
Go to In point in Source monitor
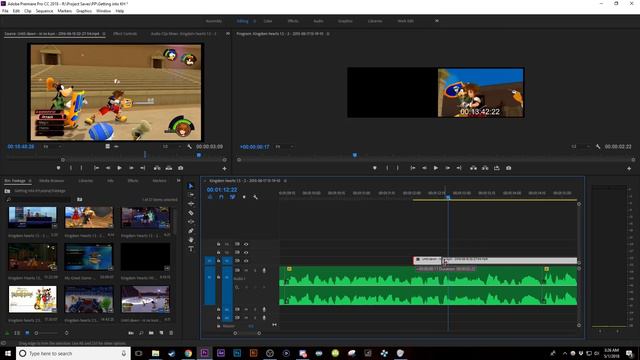pyautogui.click(x=96, y=168)
